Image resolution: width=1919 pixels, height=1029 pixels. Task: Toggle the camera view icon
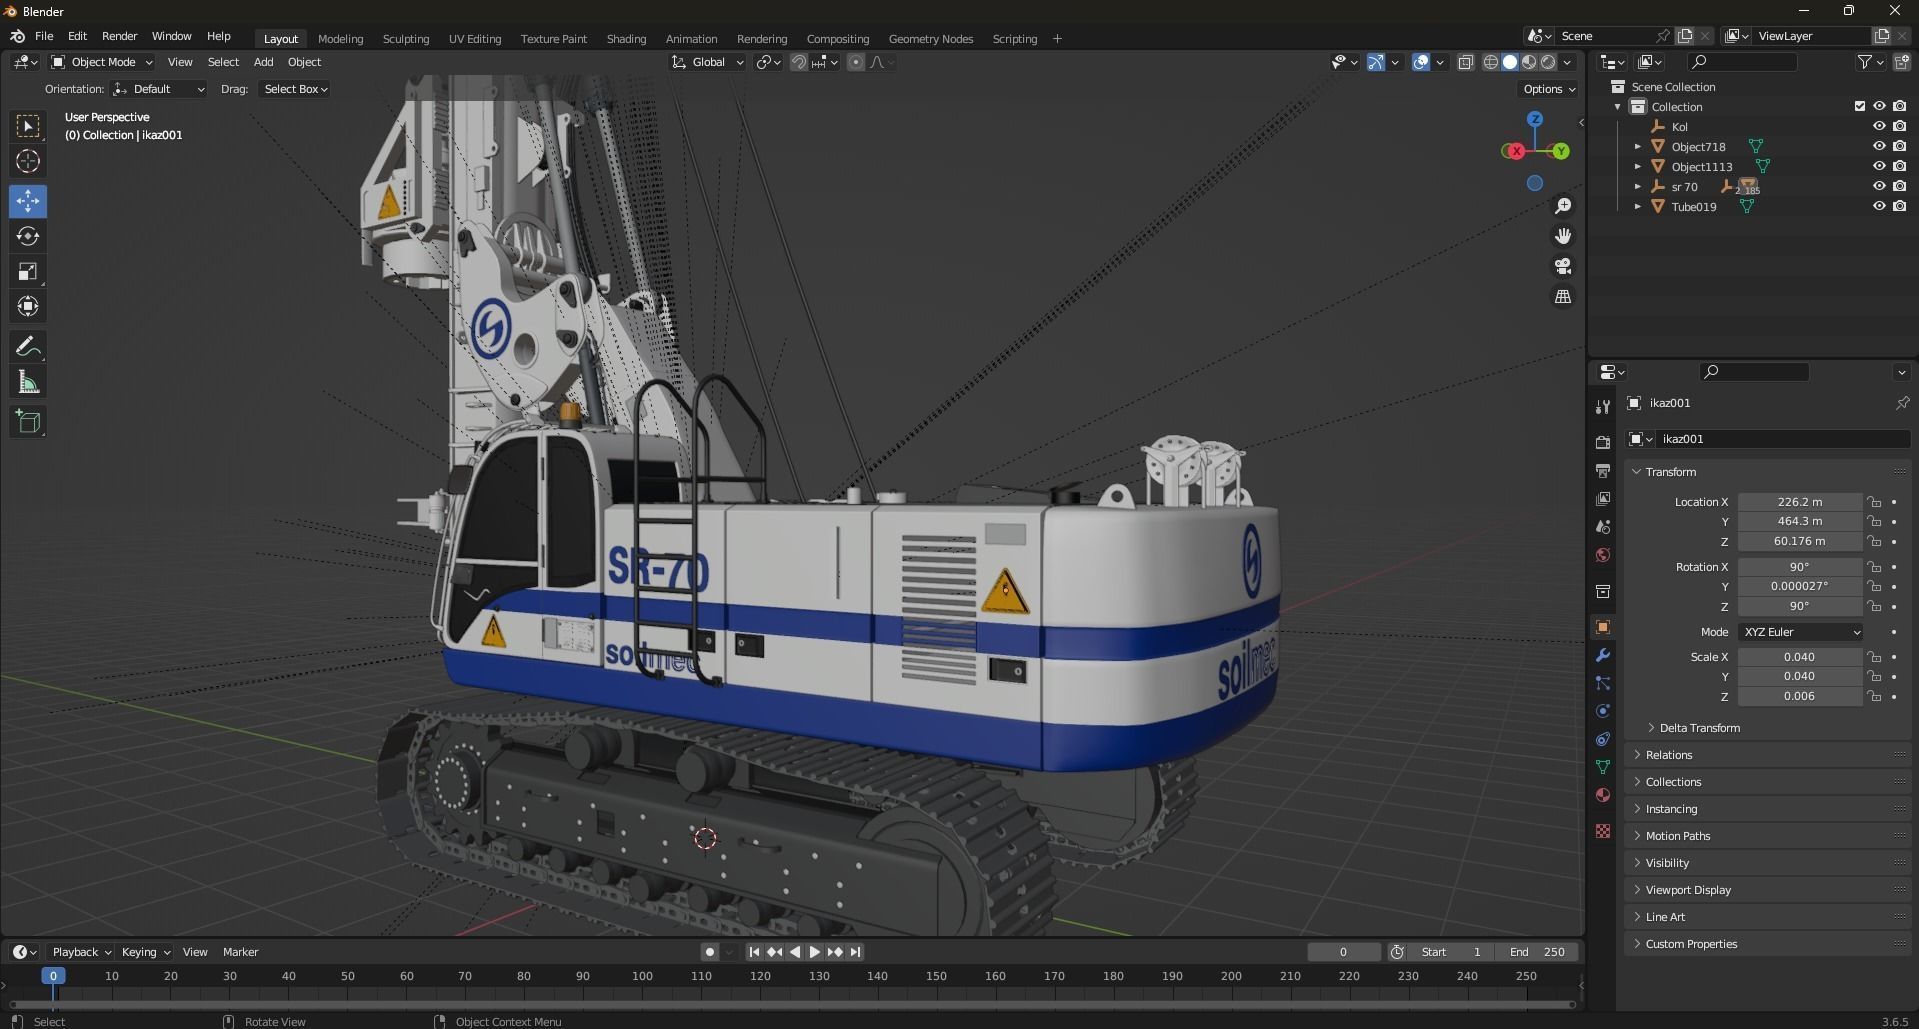pyautogui.click(x=1563, y=266)
